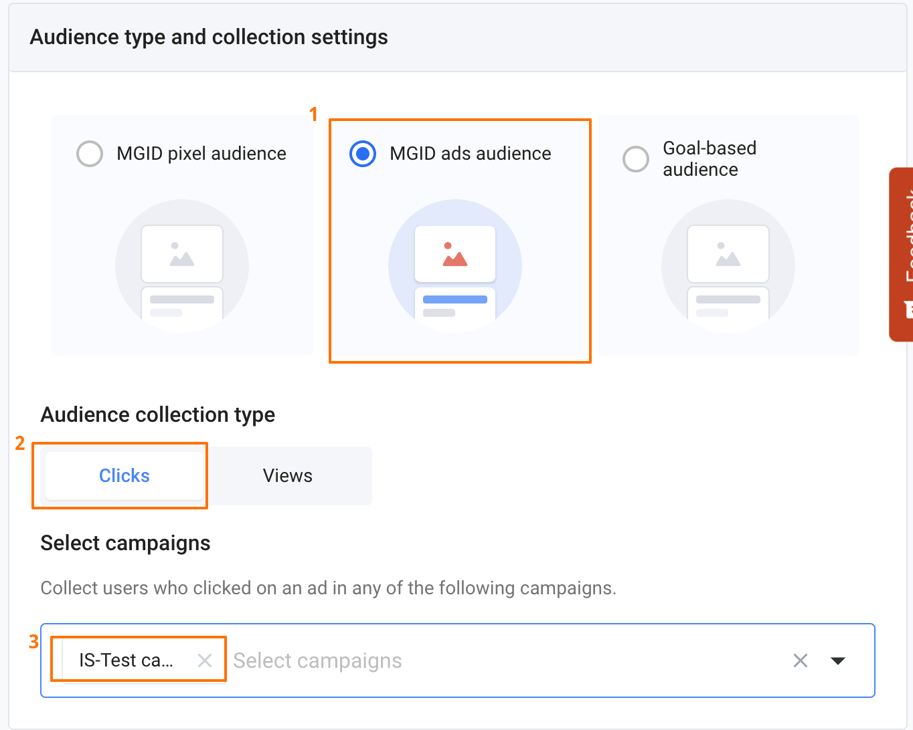Screen dimensions: 913x730
Task: Select the MGID ads audience radio button
Action: (x=362, y=154)
